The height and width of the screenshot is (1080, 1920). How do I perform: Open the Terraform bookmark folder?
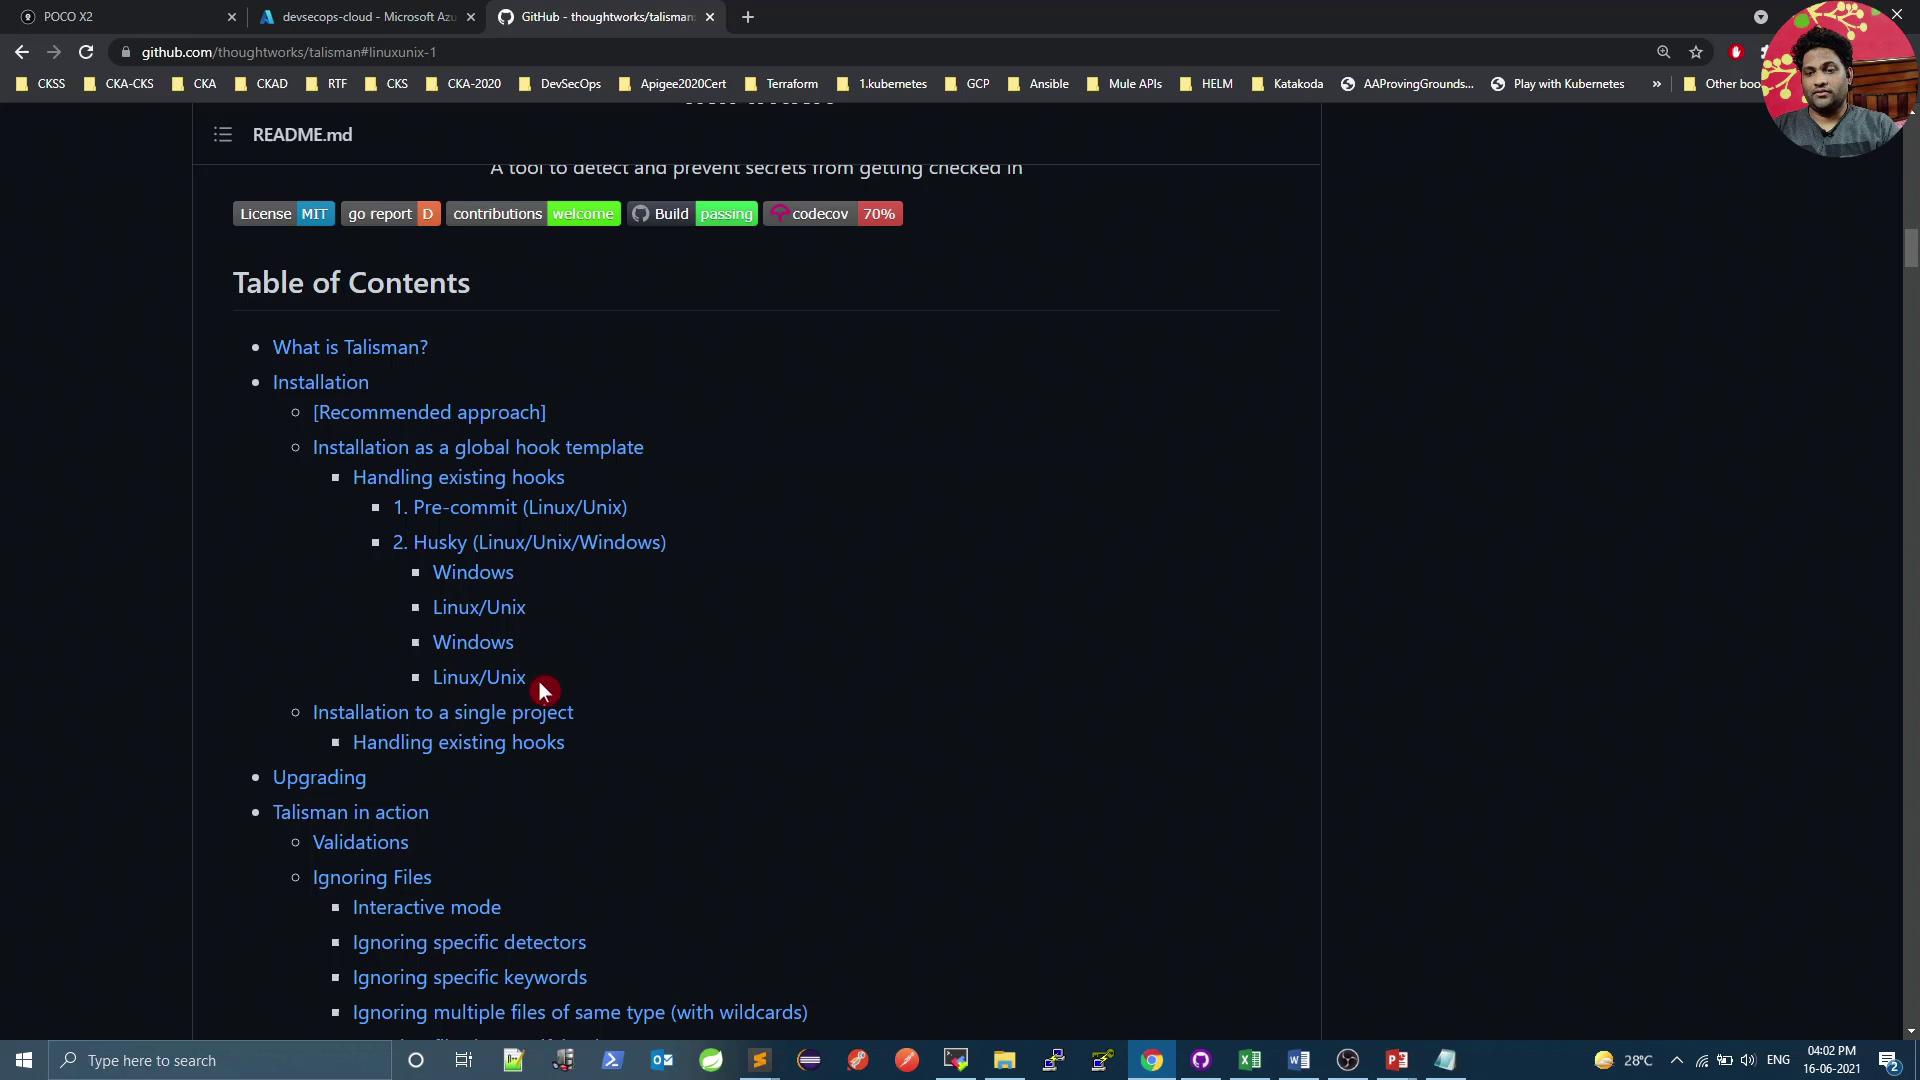click(781, 84)
